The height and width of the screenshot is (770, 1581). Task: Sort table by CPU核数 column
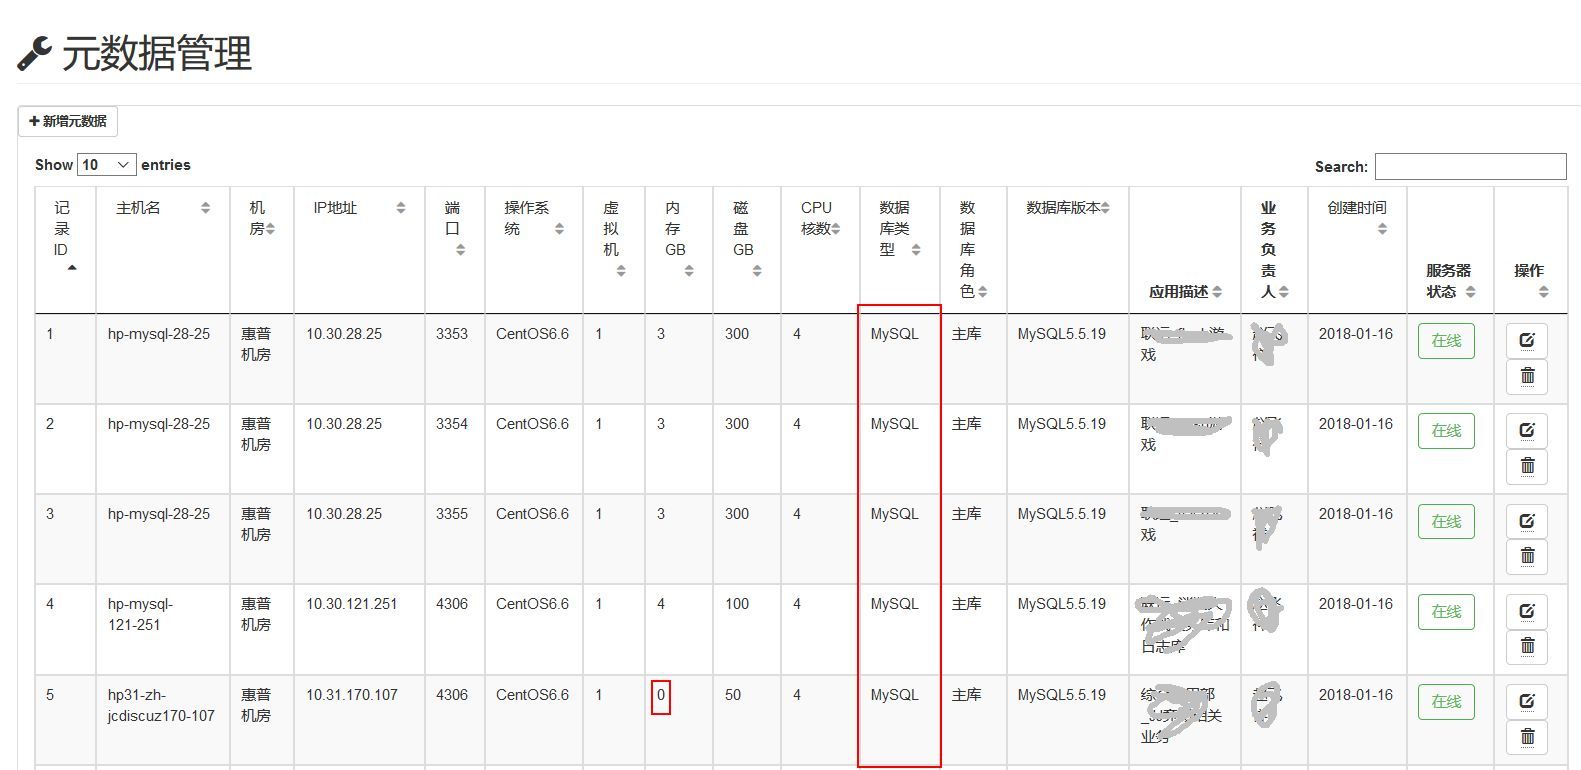pos(820,249)
